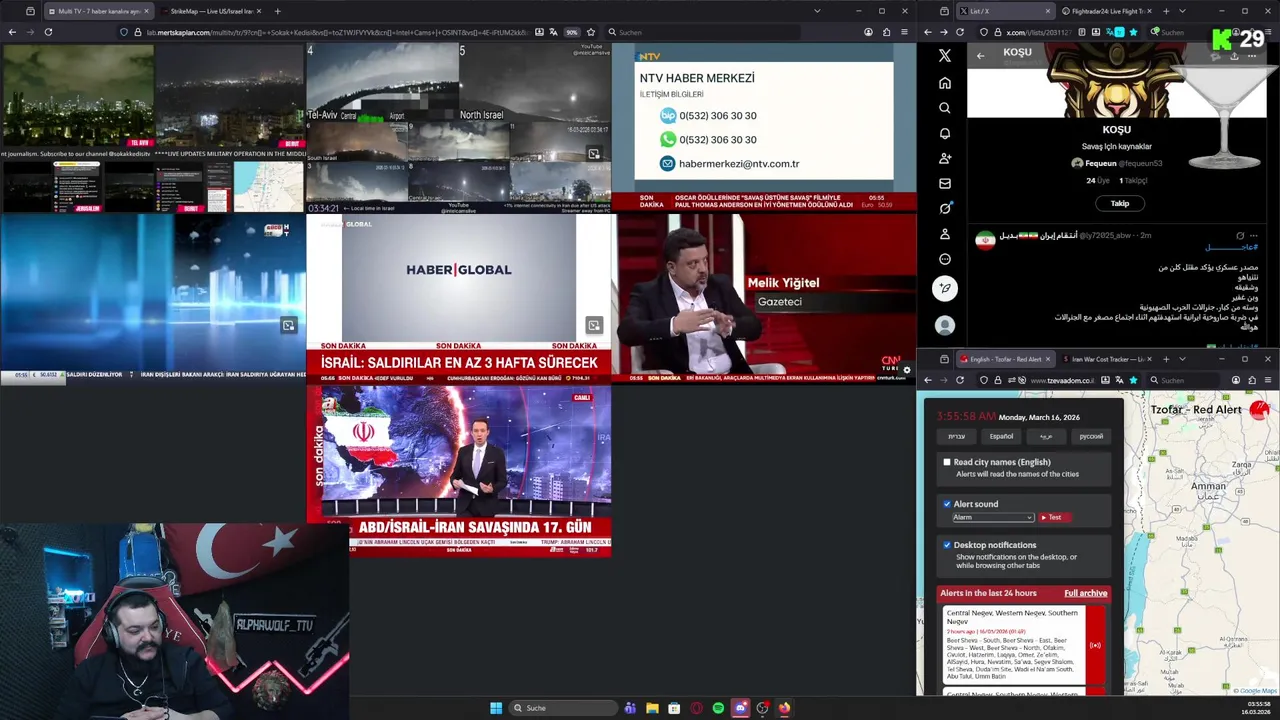Click bookmark star in Multi TV address bar
The height and width of the screenshot is (720, 1280).
(591, 32)
